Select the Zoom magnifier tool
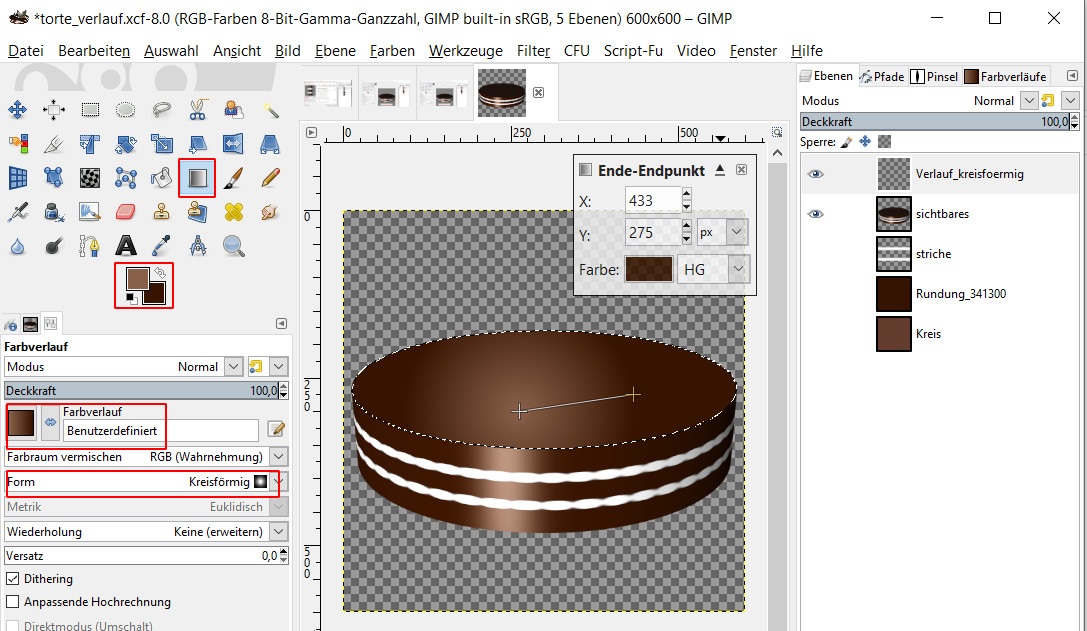Screen dimensions: 1087x631 [233, 245]
